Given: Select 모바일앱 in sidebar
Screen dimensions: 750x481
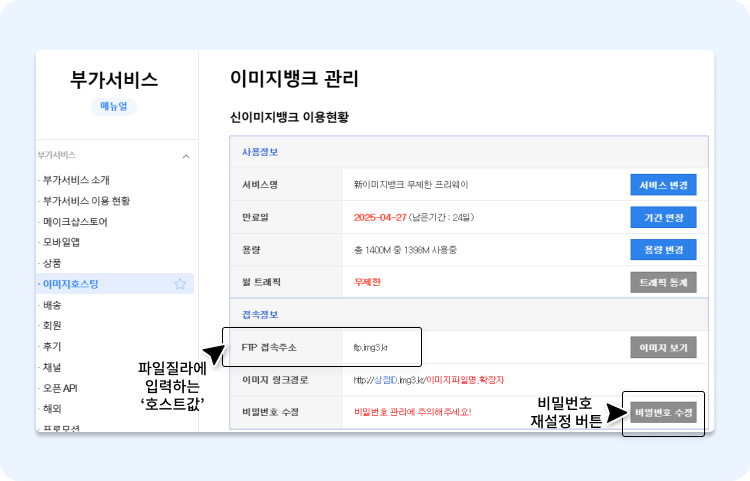Looking at the screenshot, I should coord(61,242).
